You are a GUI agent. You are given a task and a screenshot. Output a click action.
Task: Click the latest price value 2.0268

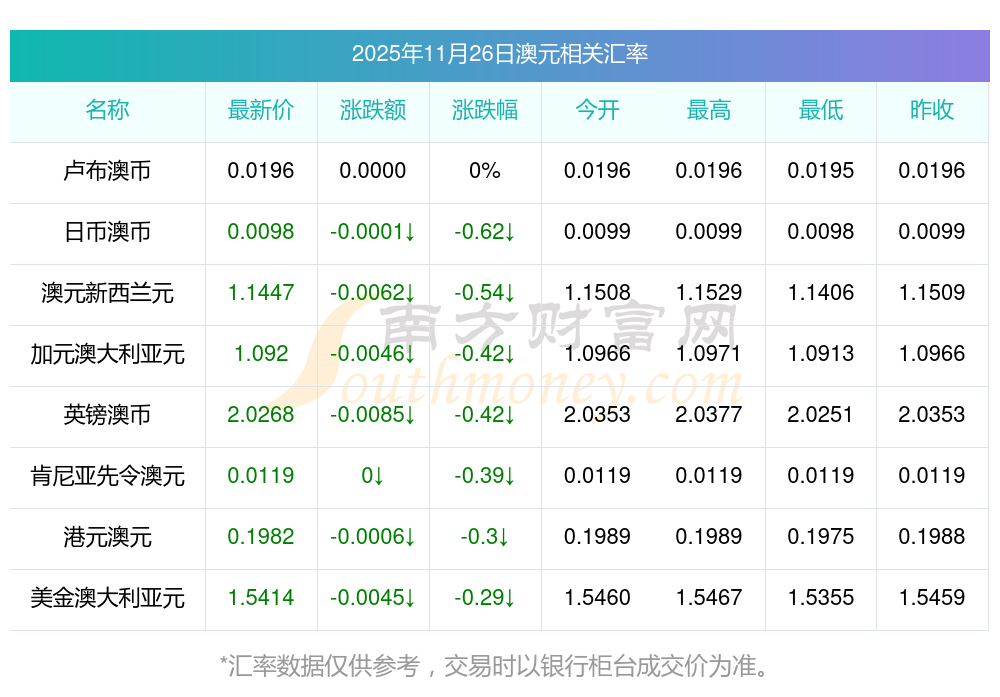pos(261,415)
